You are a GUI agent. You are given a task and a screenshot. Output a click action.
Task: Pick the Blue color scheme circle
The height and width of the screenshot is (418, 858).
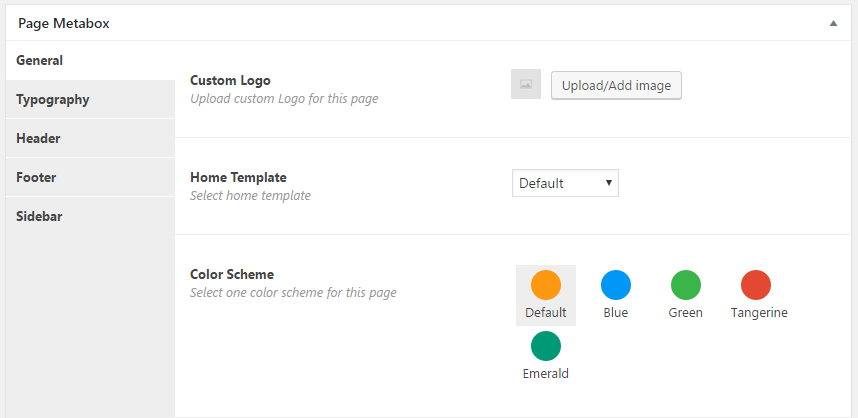coord(616,285)
